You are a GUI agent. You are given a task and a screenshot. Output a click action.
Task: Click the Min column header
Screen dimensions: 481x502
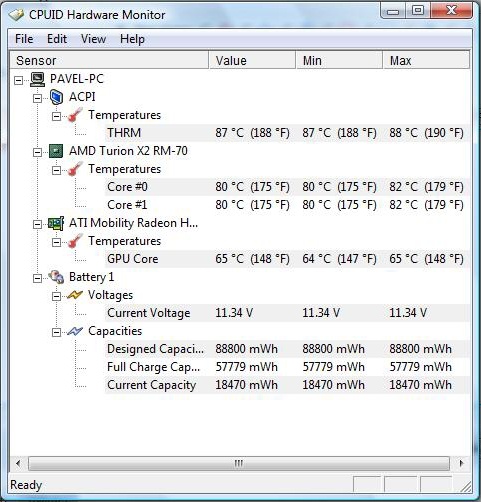tap(339, 60)
